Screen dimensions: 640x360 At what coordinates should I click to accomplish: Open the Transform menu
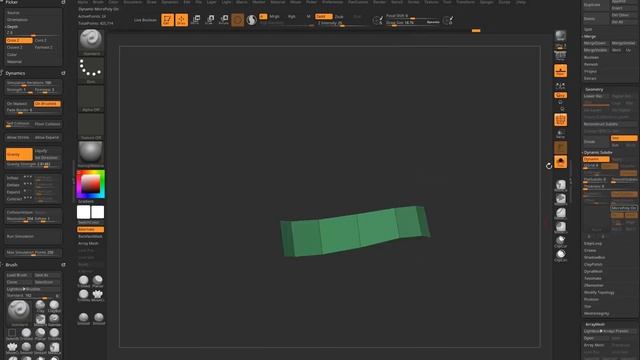(465, 2)
